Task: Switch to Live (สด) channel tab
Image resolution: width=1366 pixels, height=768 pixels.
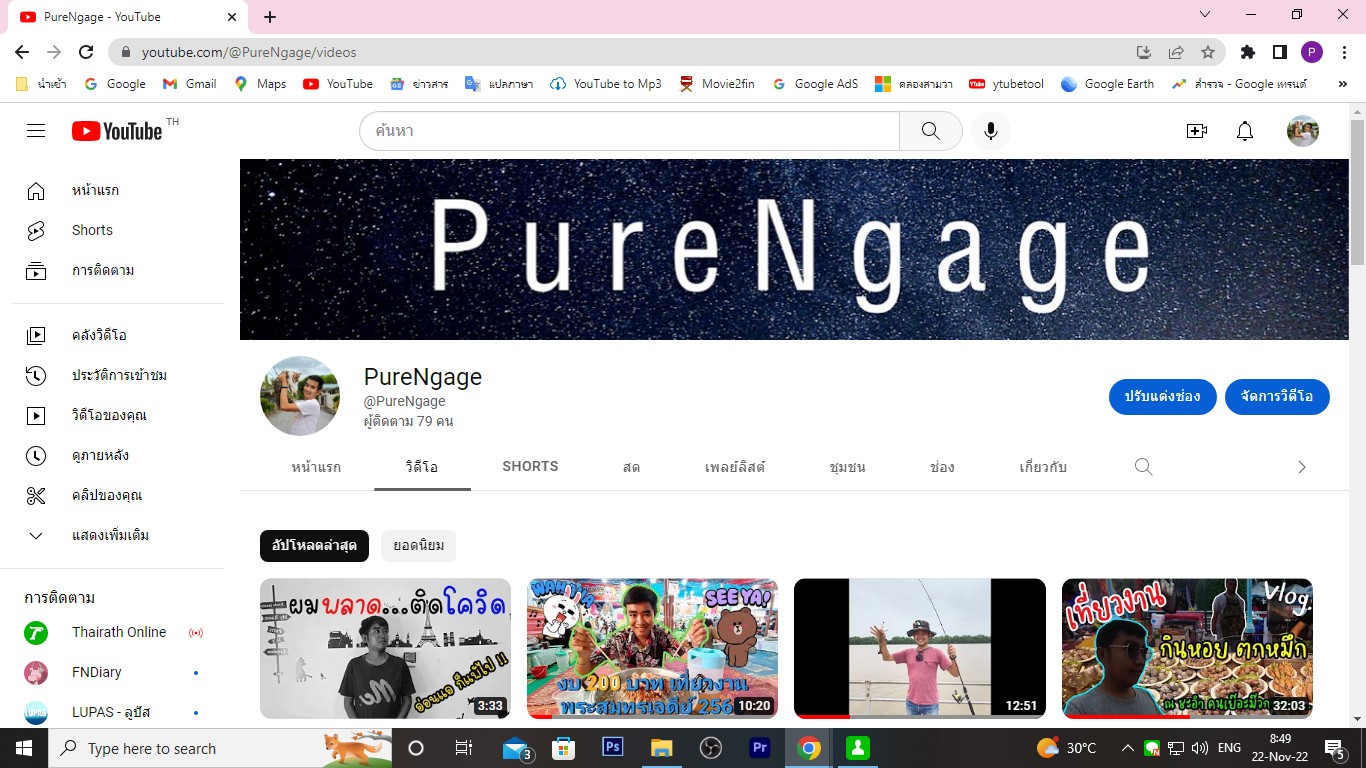Action: click(631, 467)
